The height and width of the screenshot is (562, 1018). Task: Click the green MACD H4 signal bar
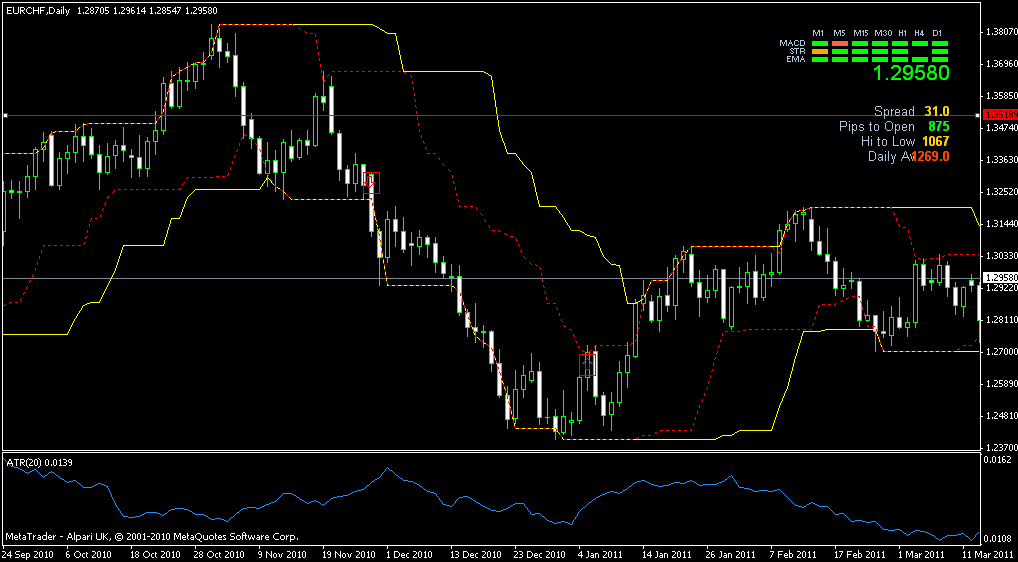(920, 43)
